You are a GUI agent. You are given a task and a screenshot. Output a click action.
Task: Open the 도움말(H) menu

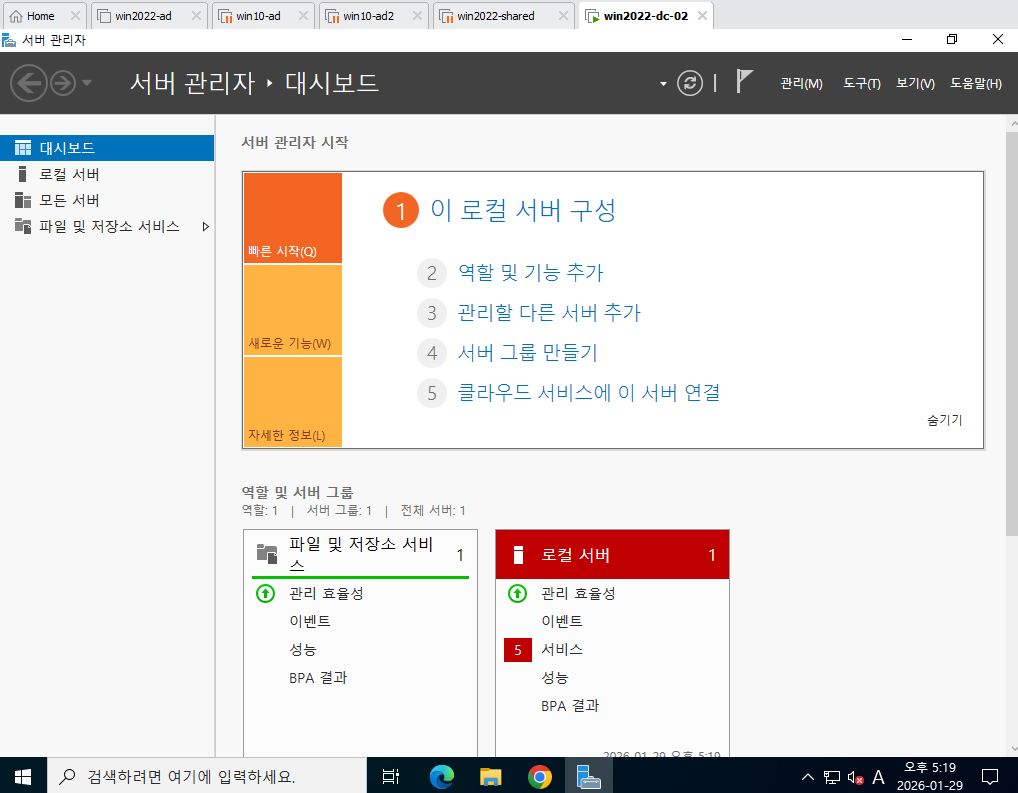point(976,84)
